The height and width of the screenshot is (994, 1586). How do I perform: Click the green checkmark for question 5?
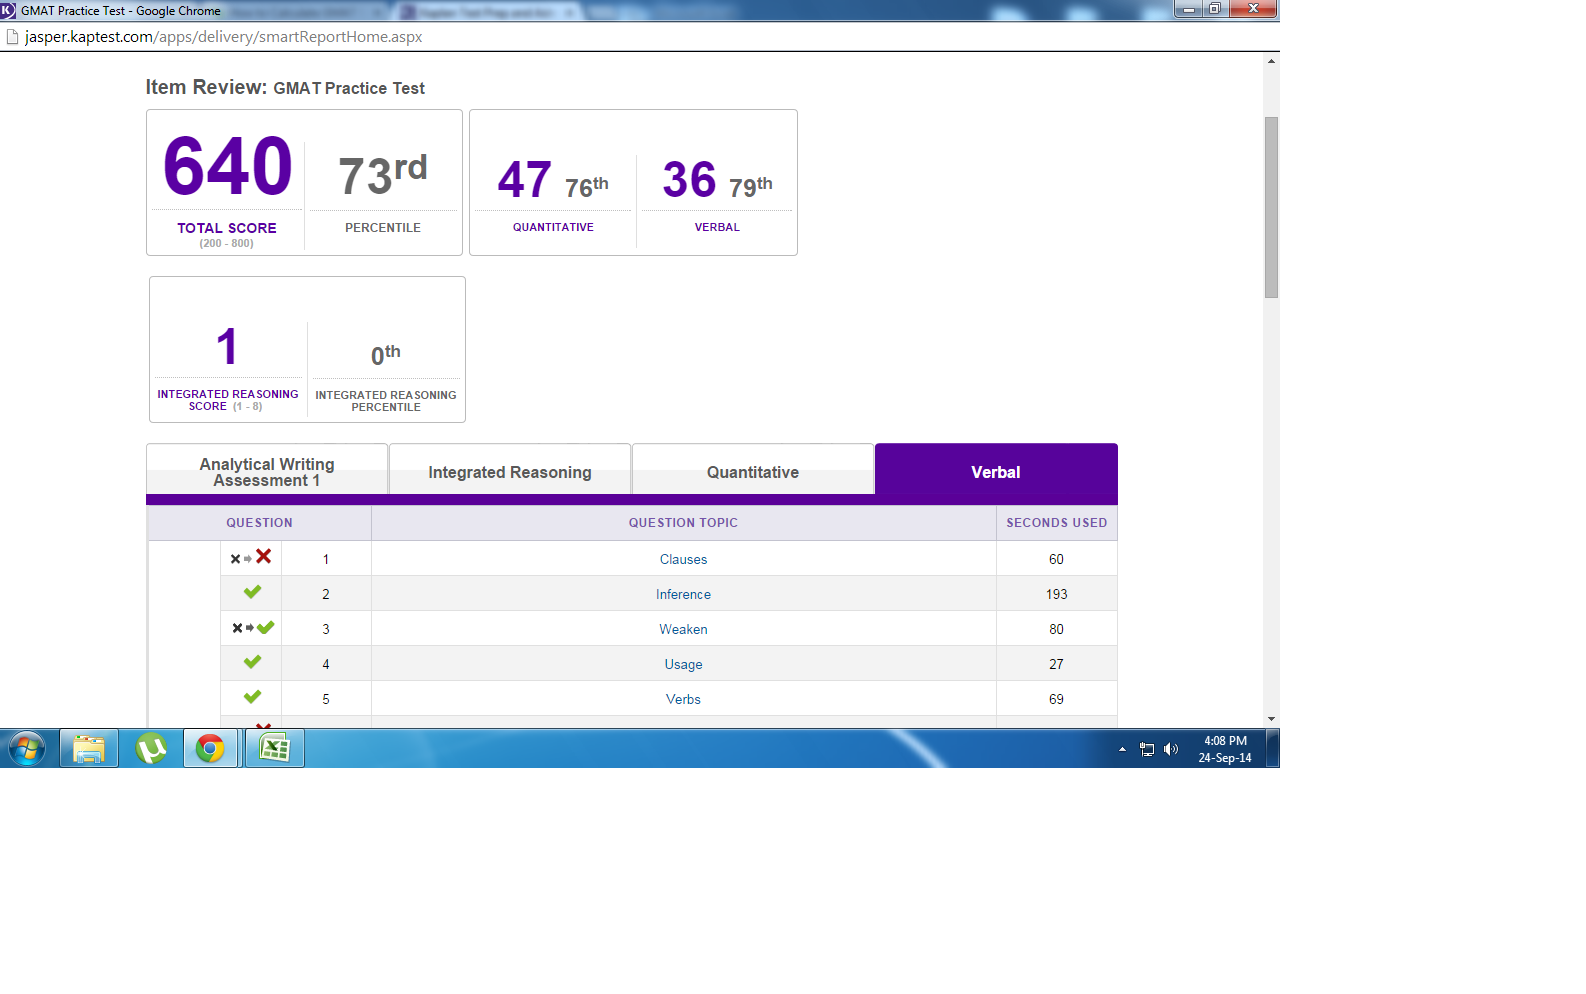pyautogui.click(x=252, y=697)
